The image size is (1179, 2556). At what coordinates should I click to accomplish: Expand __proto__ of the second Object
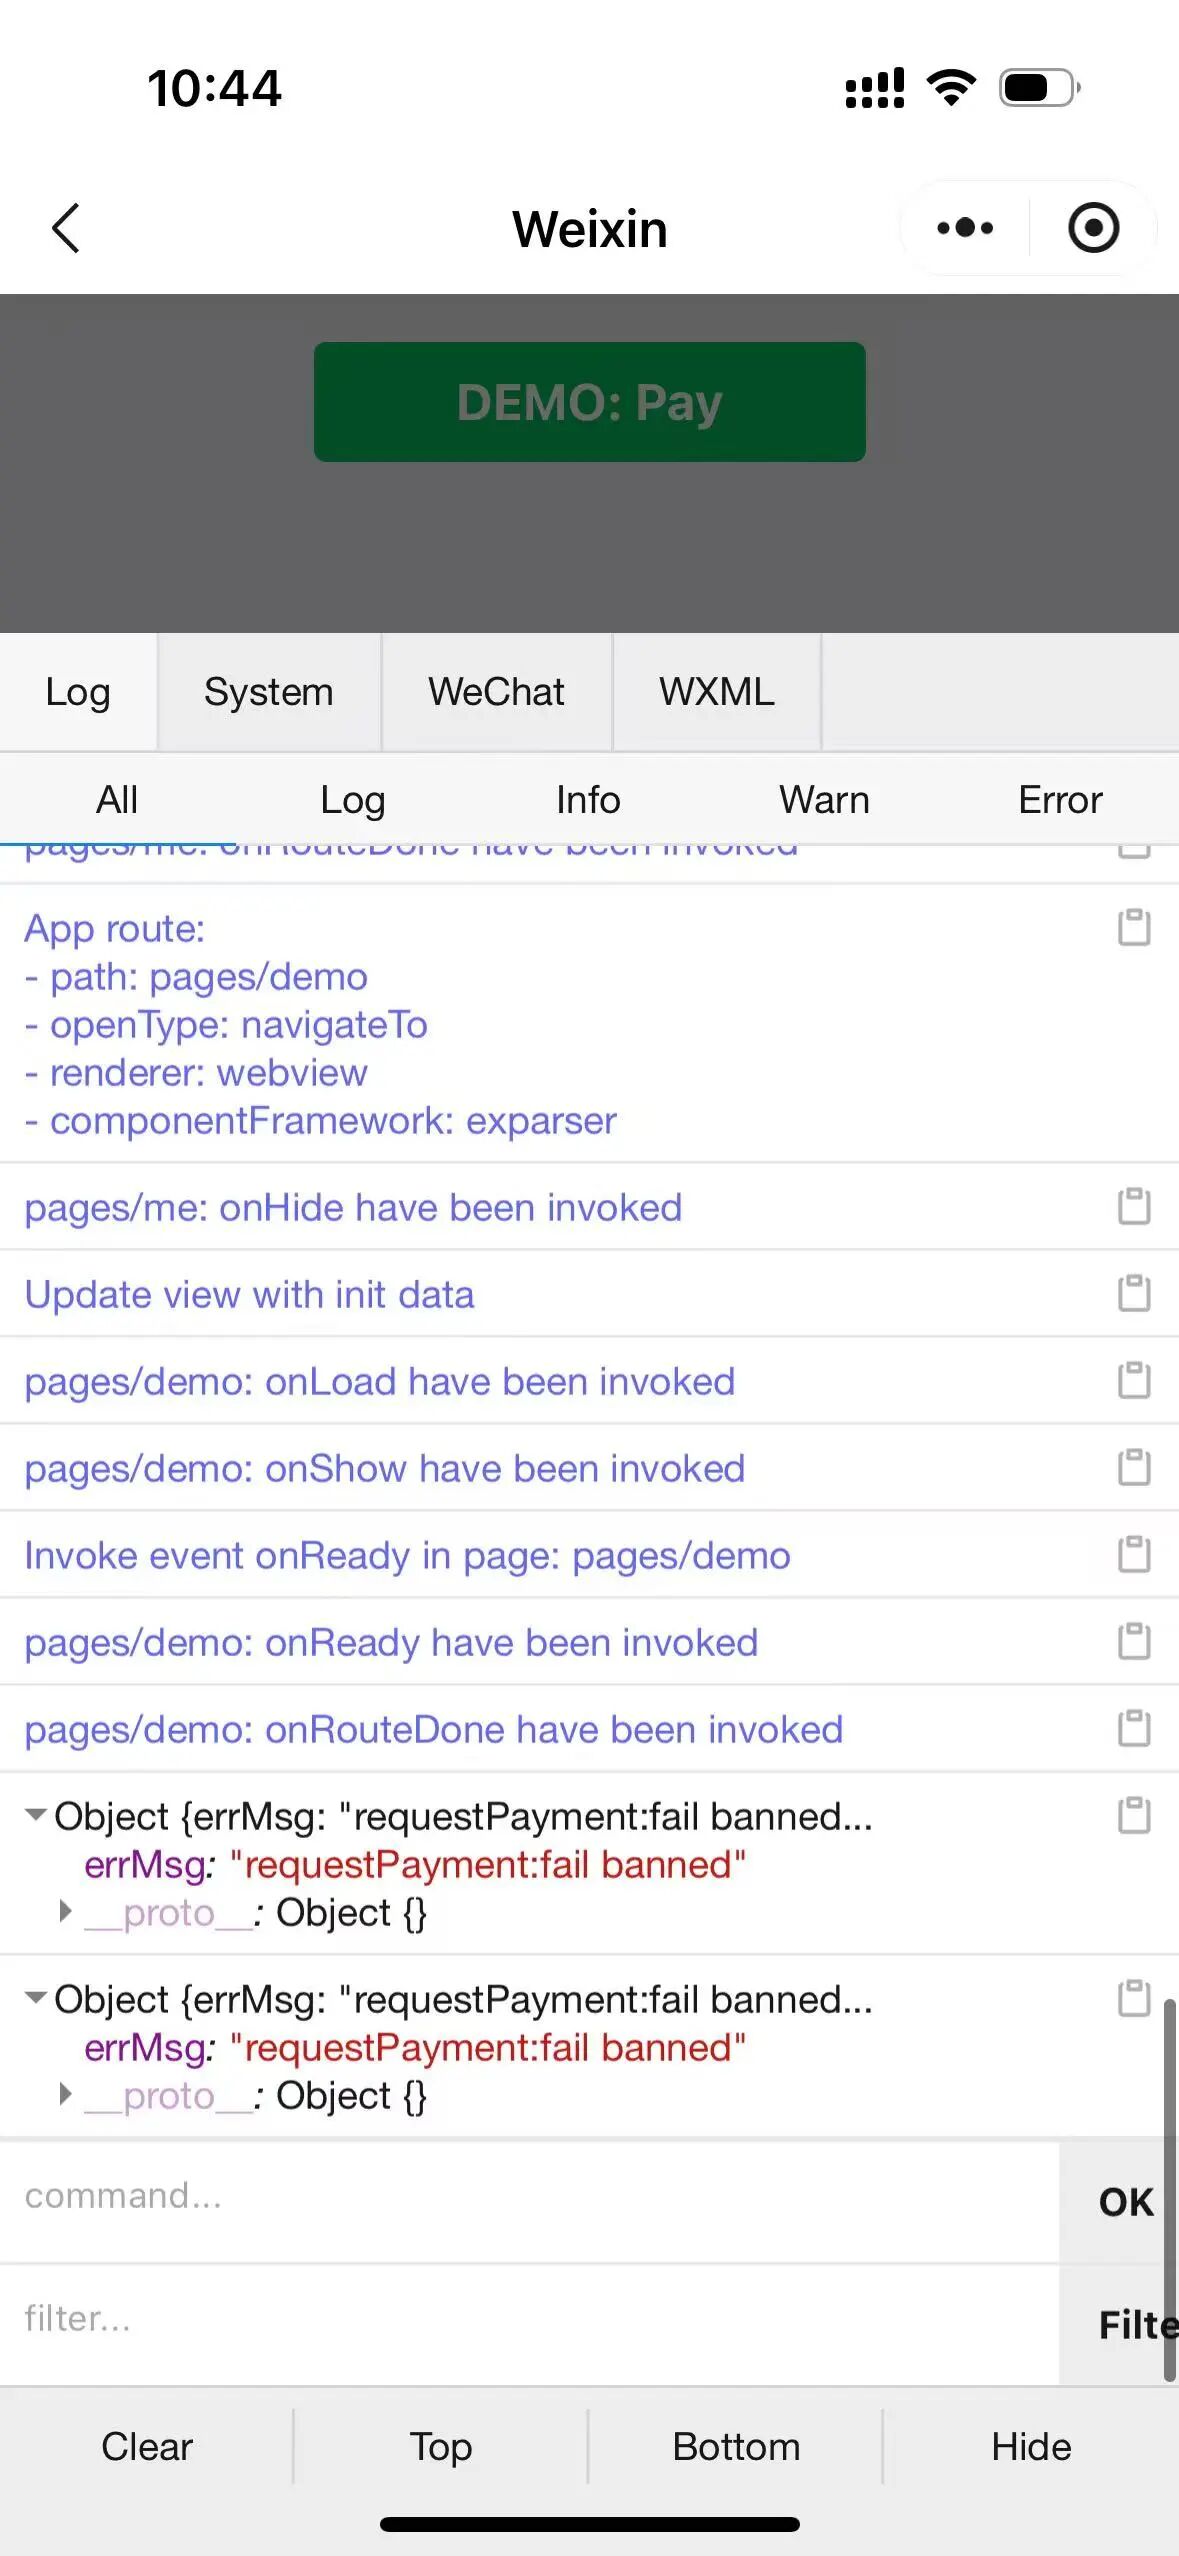(x=66, y=2095)
